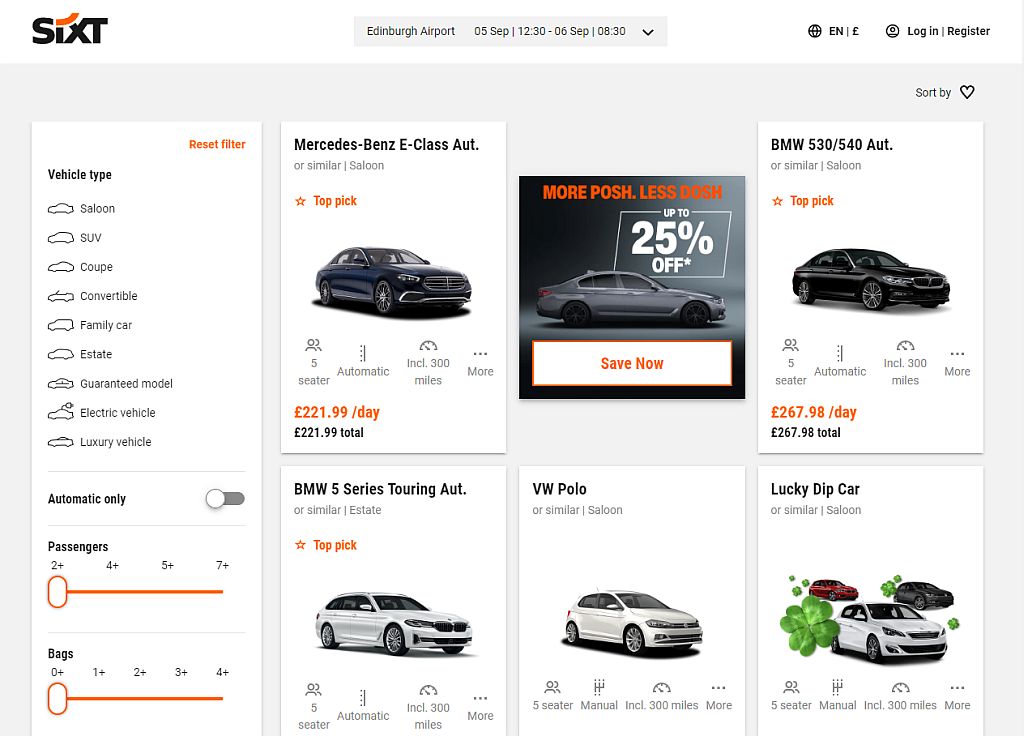
Task: Toggle the Family car filter
Action: [x=59, y=325]
